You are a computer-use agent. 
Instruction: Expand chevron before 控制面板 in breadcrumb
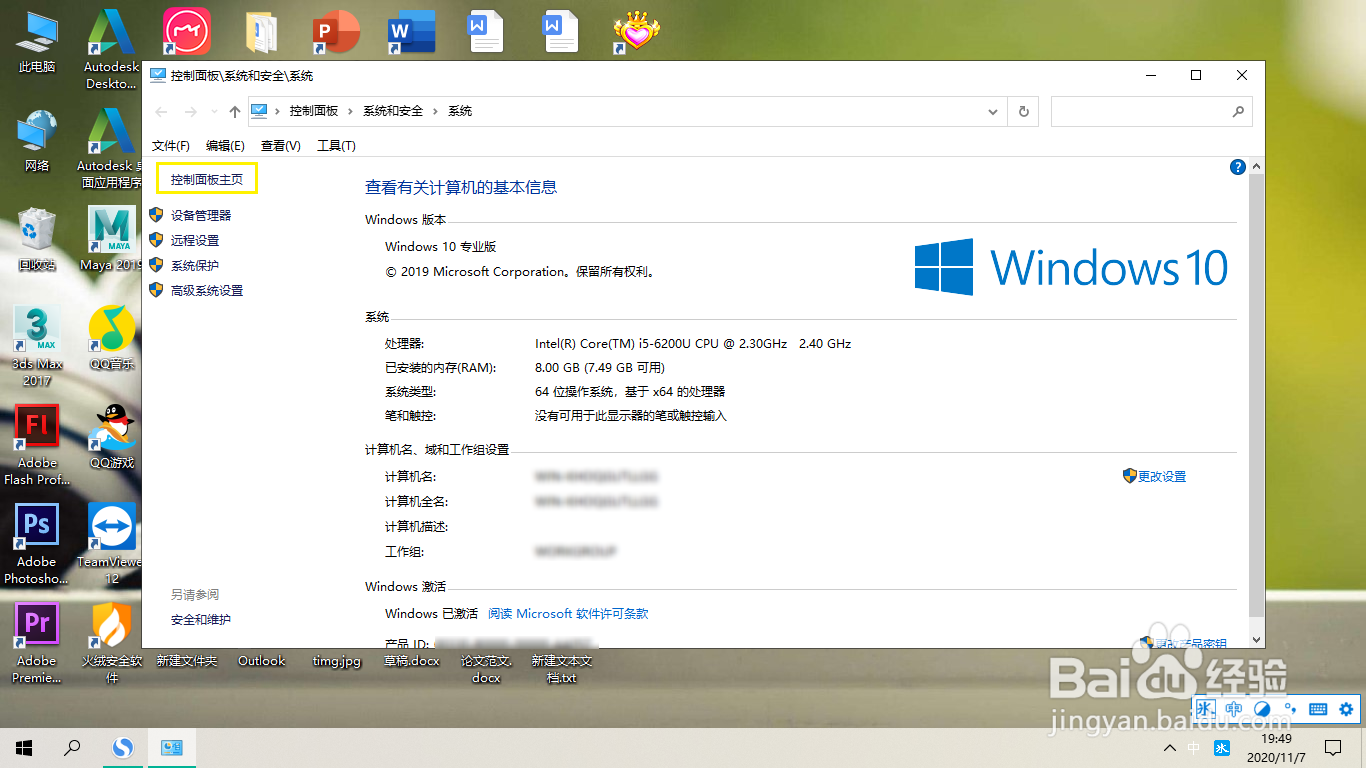tap(278, 111)
